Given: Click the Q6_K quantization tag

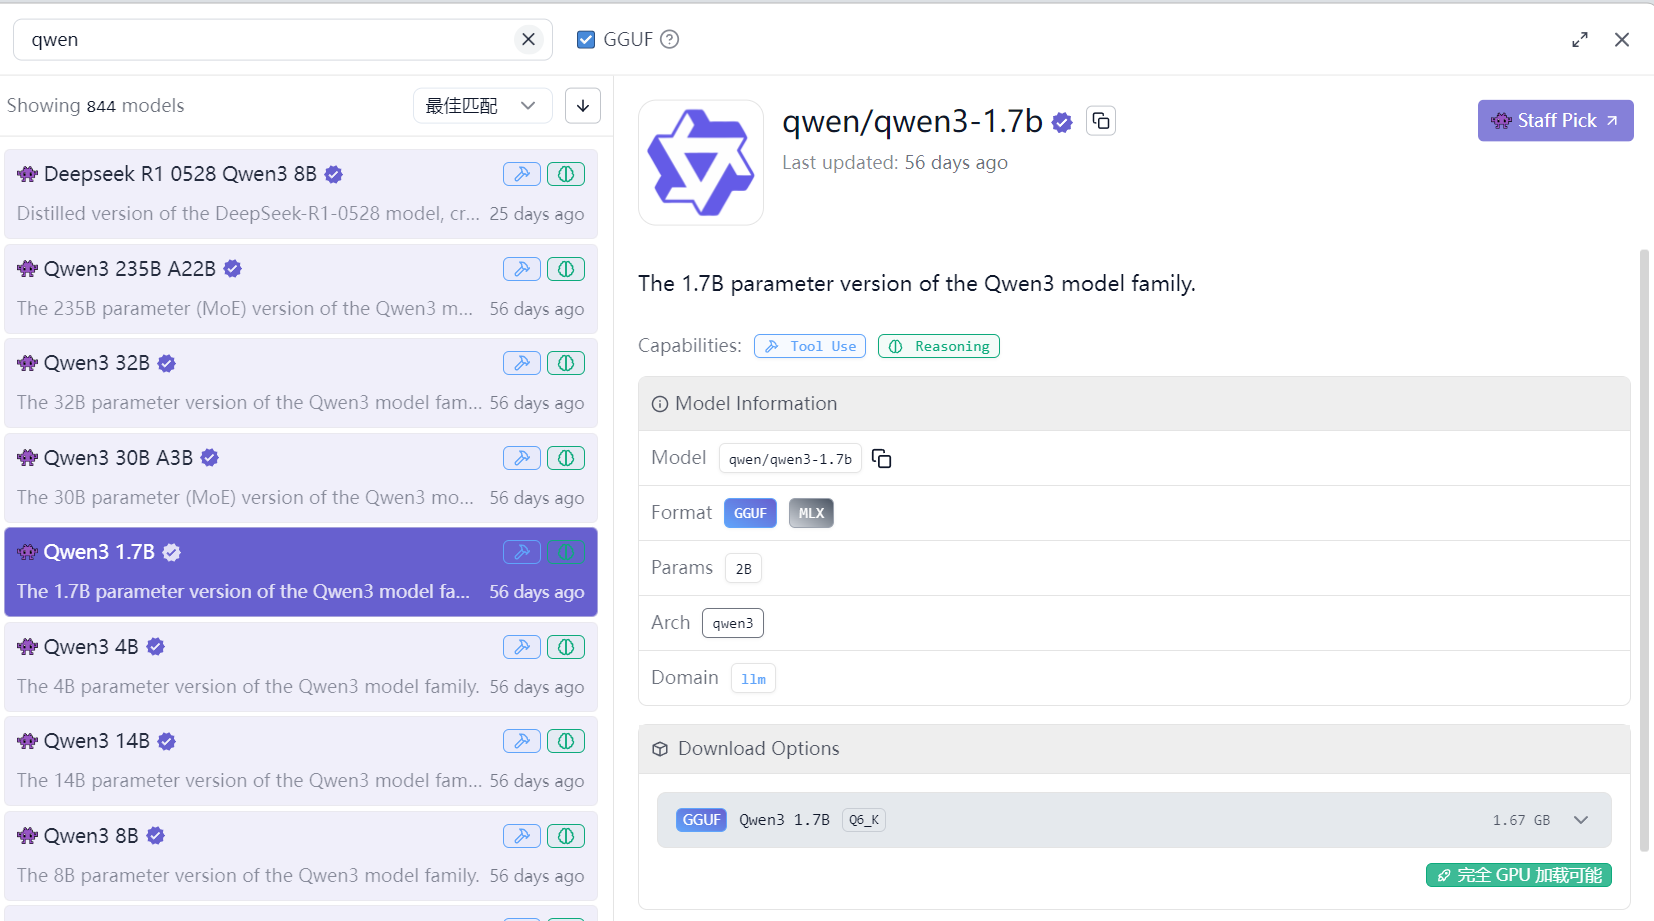Looking at the screenshot, I should pyautogui.click(x=864, y=820).
